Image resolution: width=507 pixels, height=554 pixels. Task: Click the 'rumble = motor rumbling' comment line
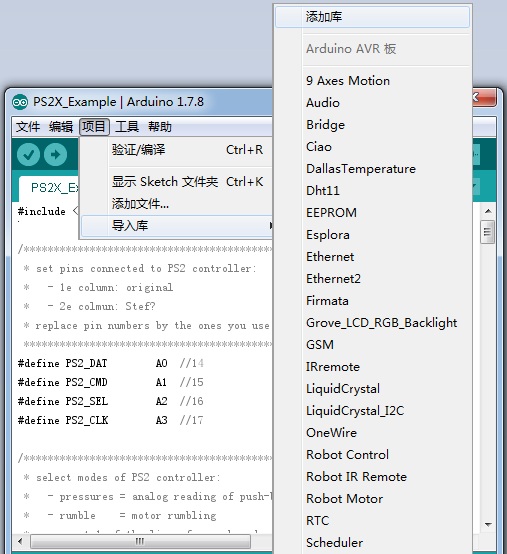(x=120, y=516)
